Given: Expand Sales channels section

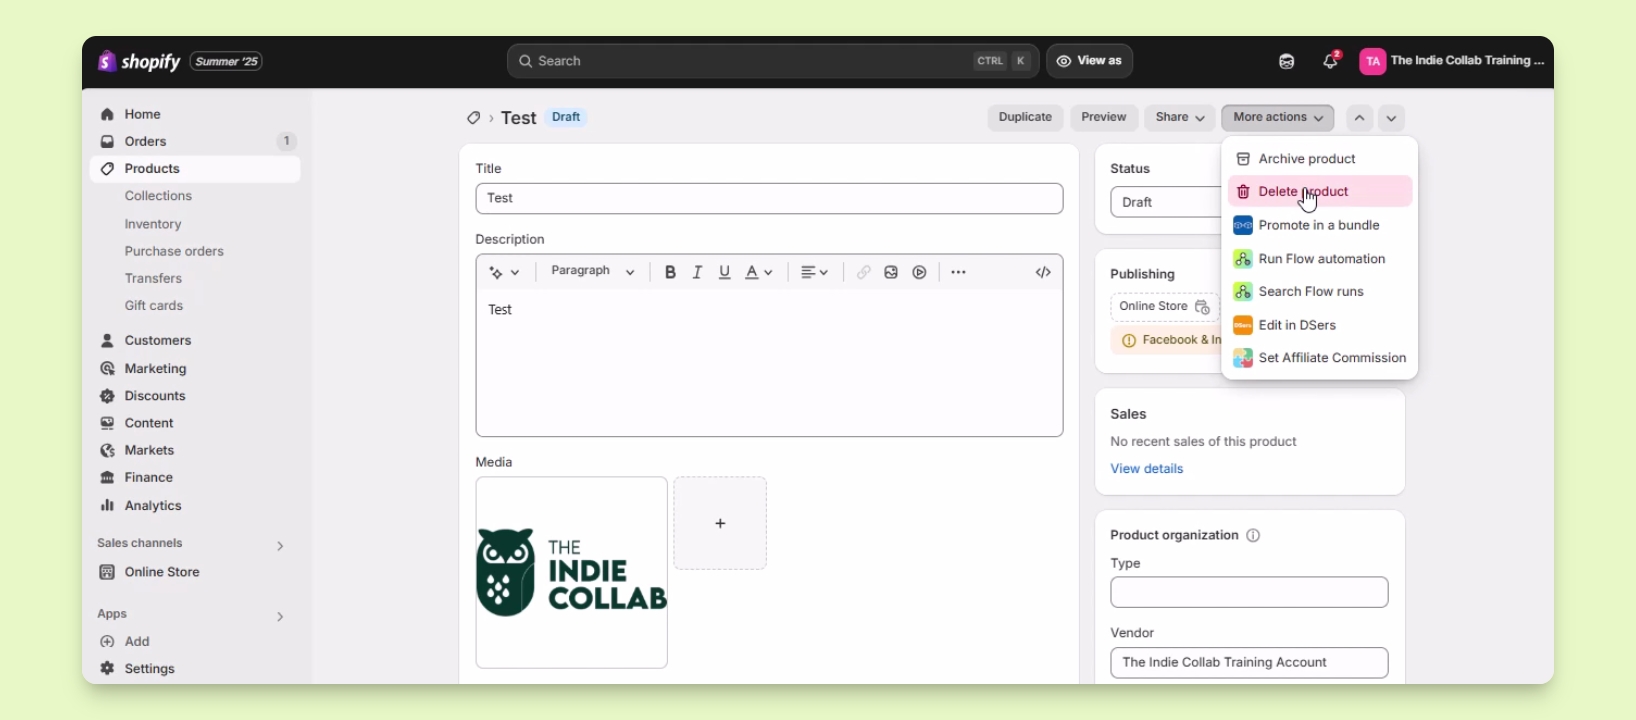Looking at the screenshot, I should (x=280, y=546).
